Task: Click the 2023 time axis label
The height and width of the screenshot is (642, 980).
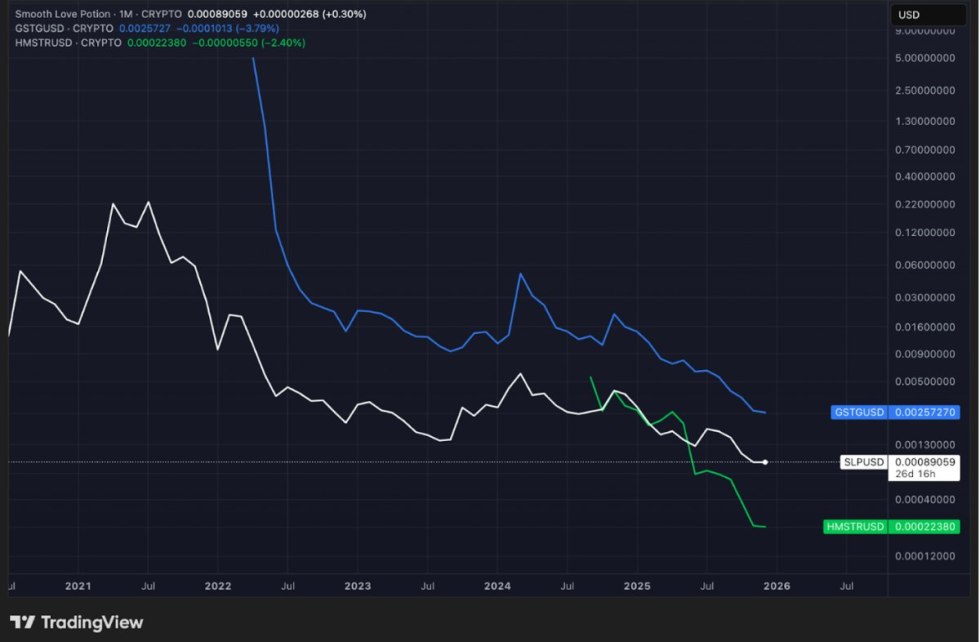Action: coord(358,586)
